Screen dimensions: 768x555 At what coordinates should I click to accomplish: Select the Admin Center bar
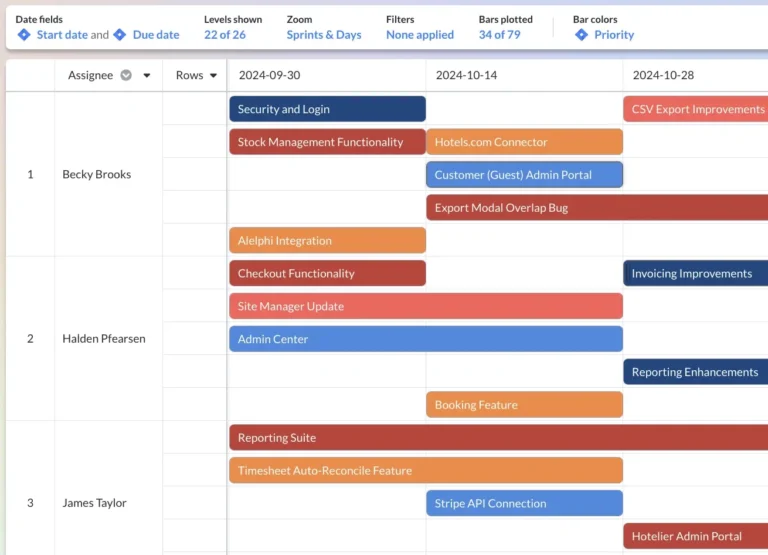[426, 338]
